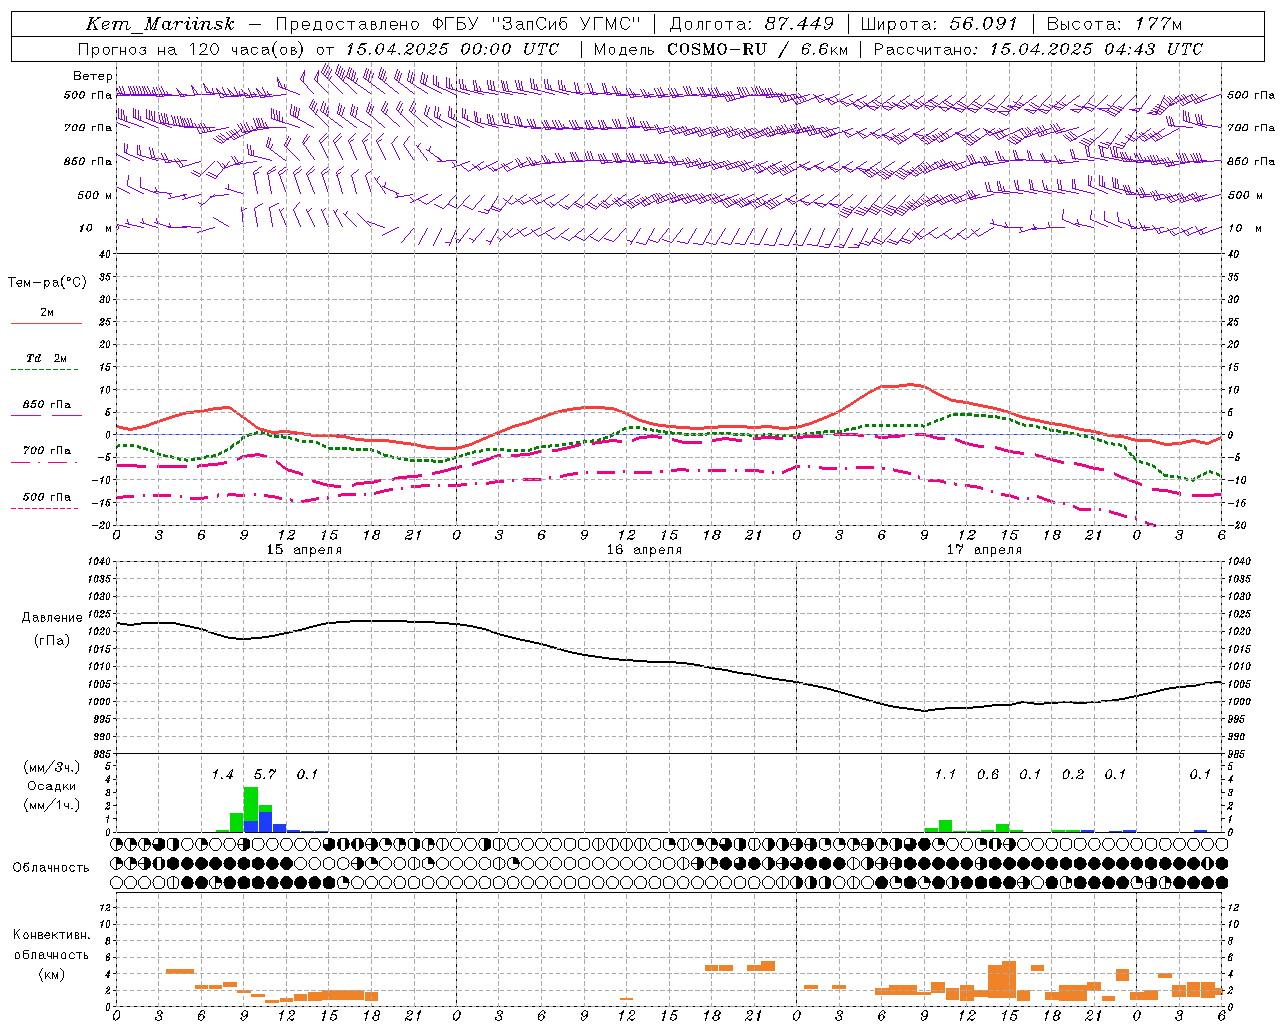Click the '1.1' precipitation total value

pos(945,774)
